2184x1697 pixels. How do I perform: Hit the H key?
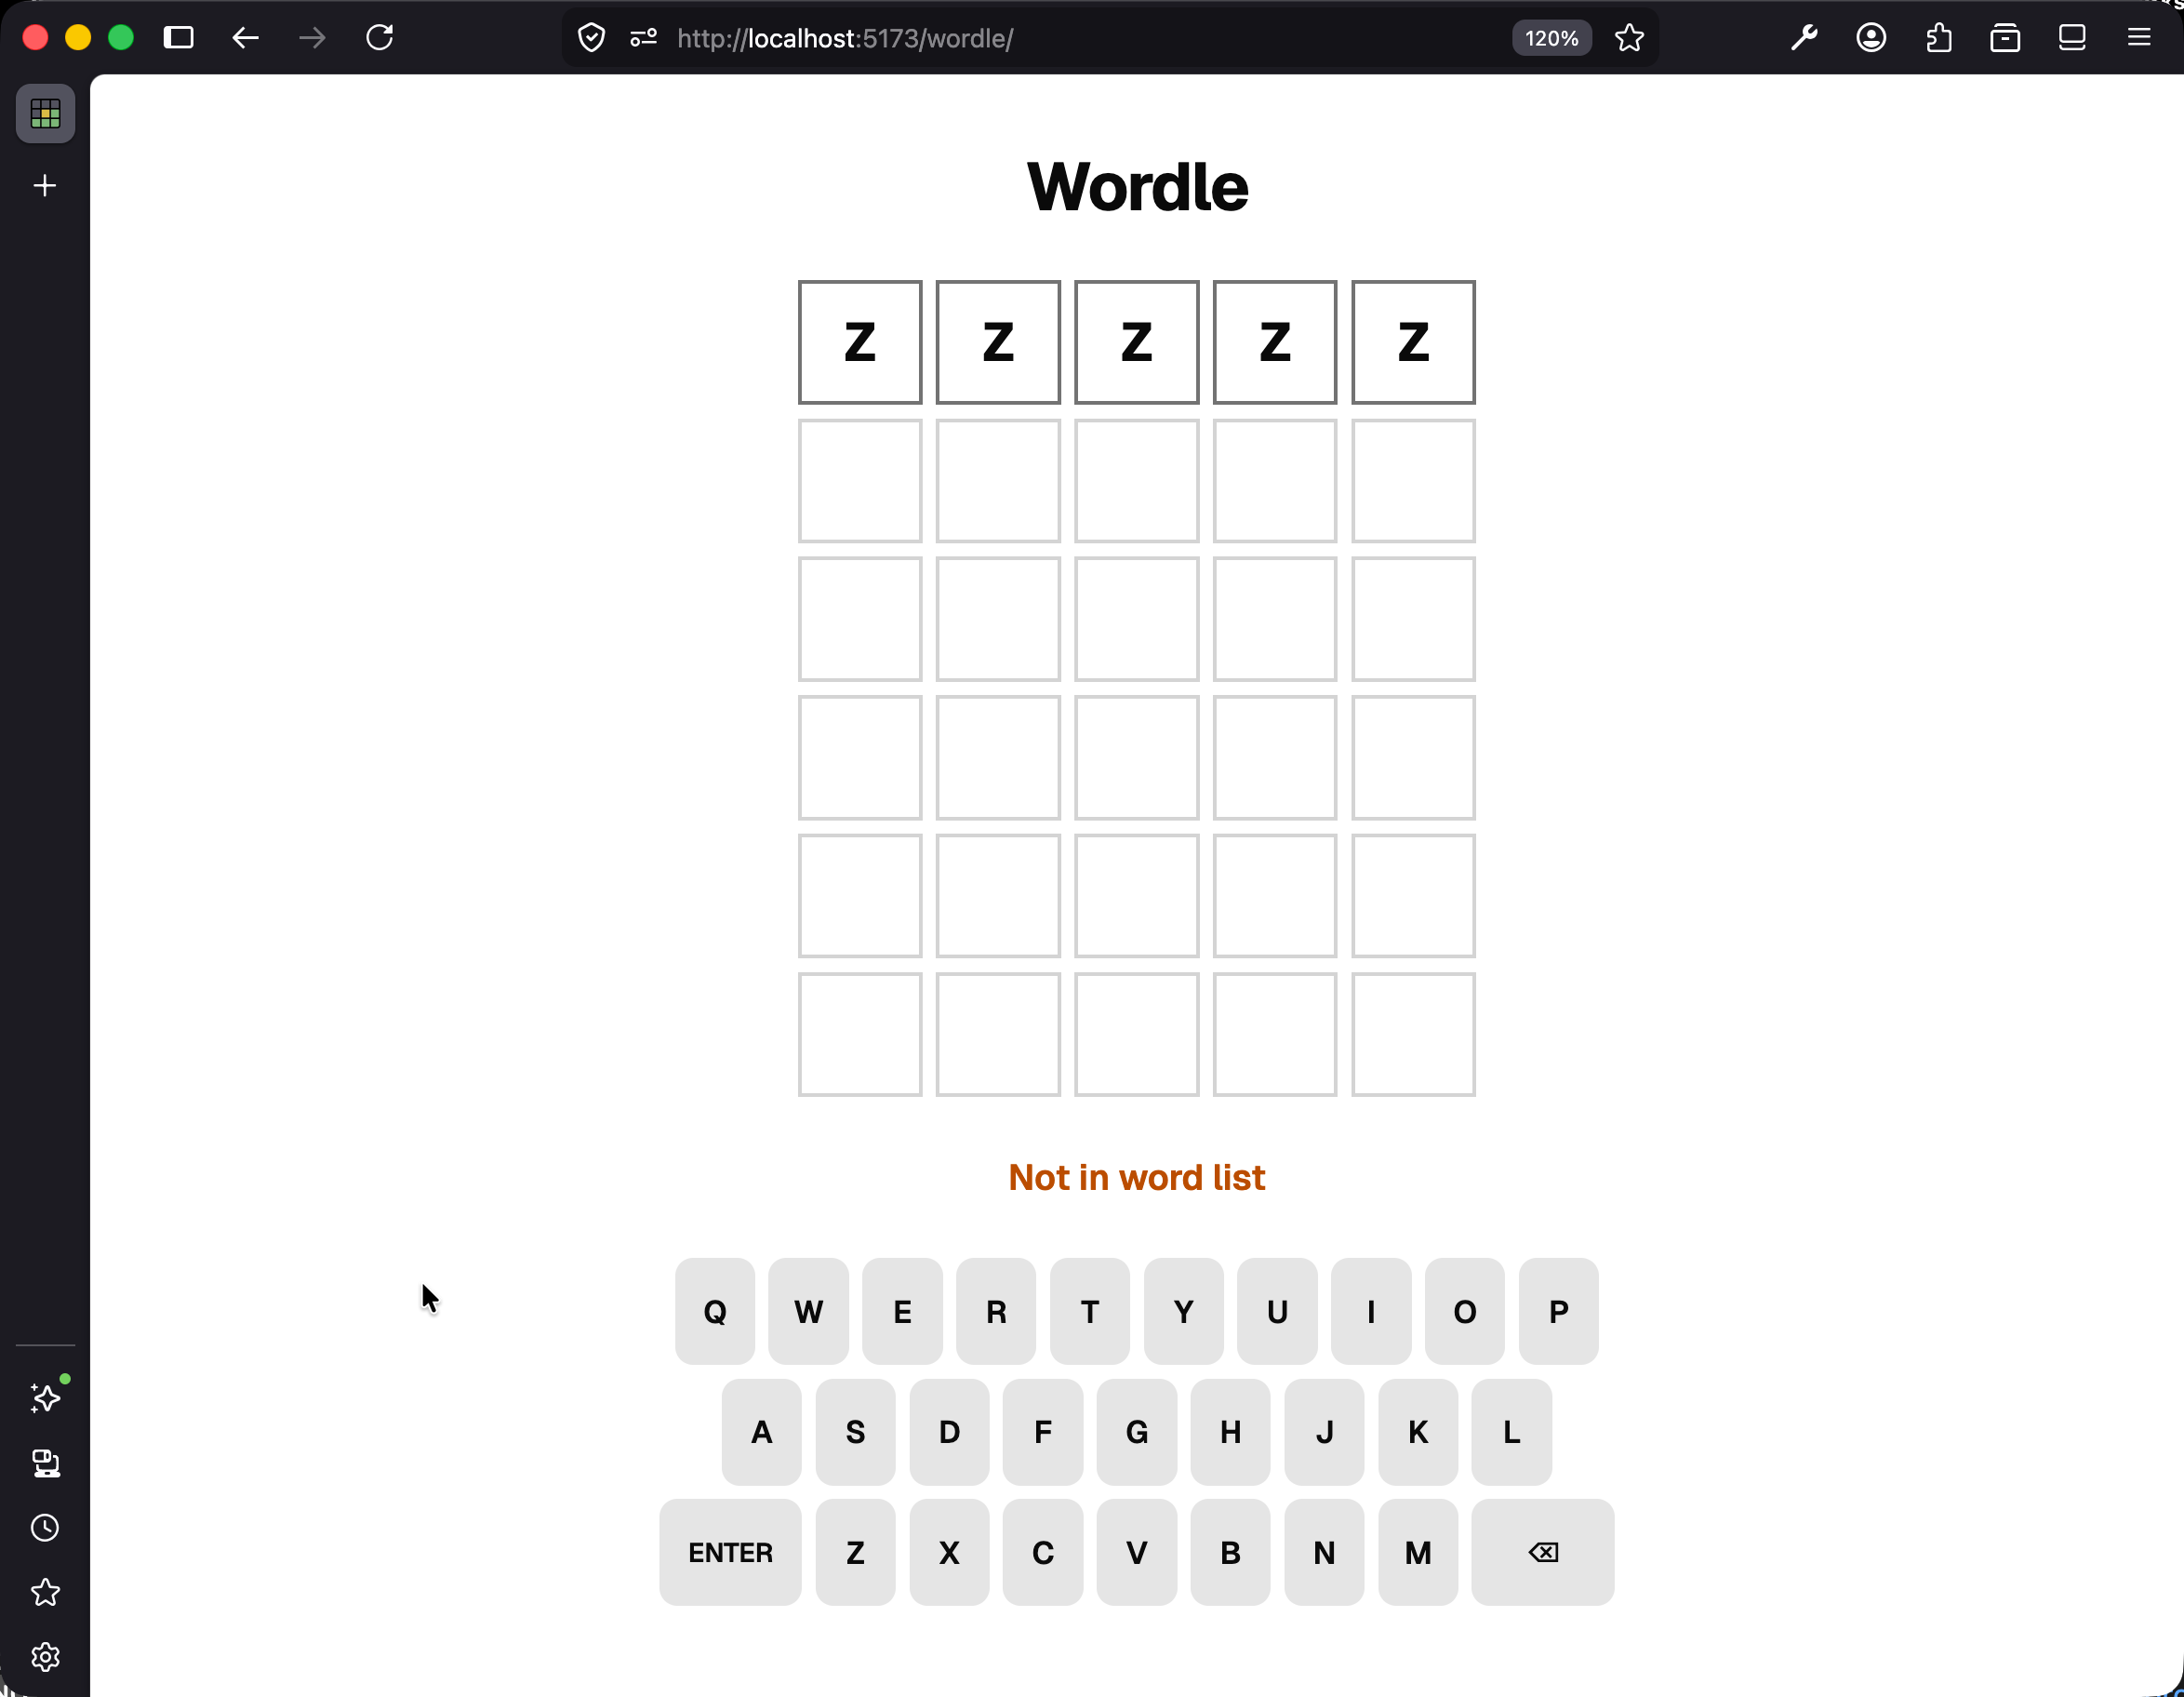pos(1231,1432)
